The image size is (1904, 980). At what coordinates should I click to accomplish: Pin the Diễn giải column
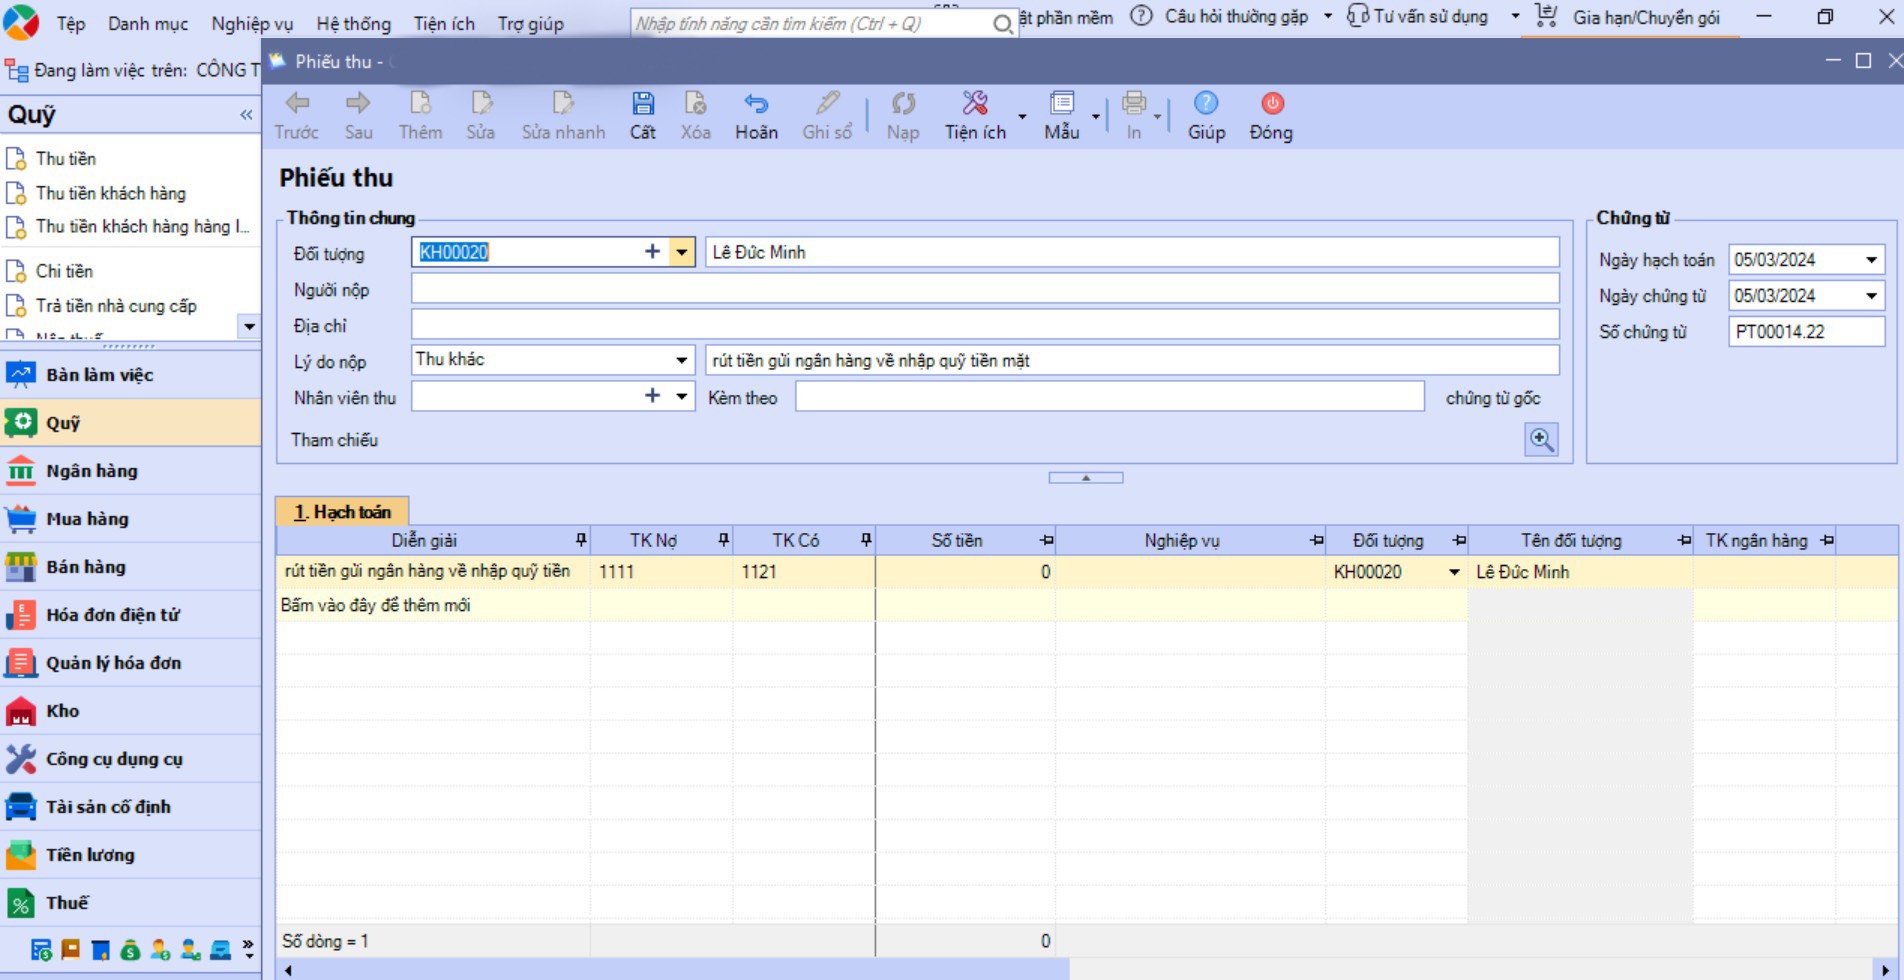click(581, 540)
